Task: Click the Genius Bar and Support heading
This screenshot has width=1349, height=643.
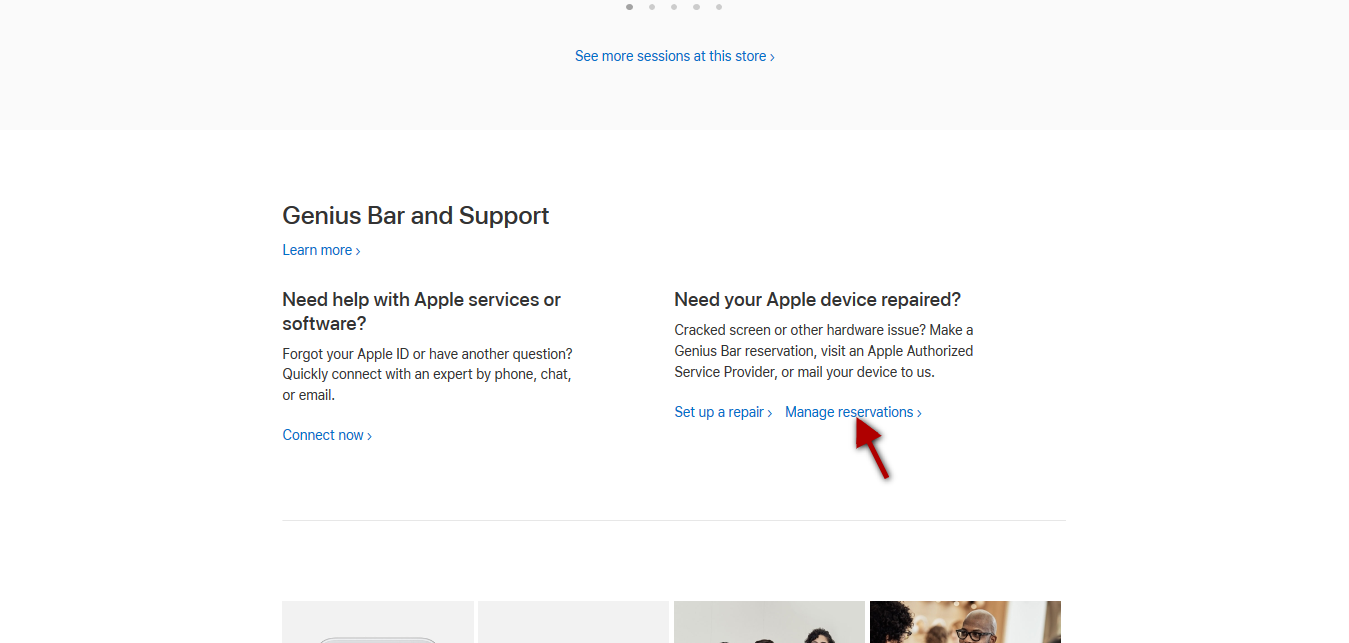Action: (416, 216)
